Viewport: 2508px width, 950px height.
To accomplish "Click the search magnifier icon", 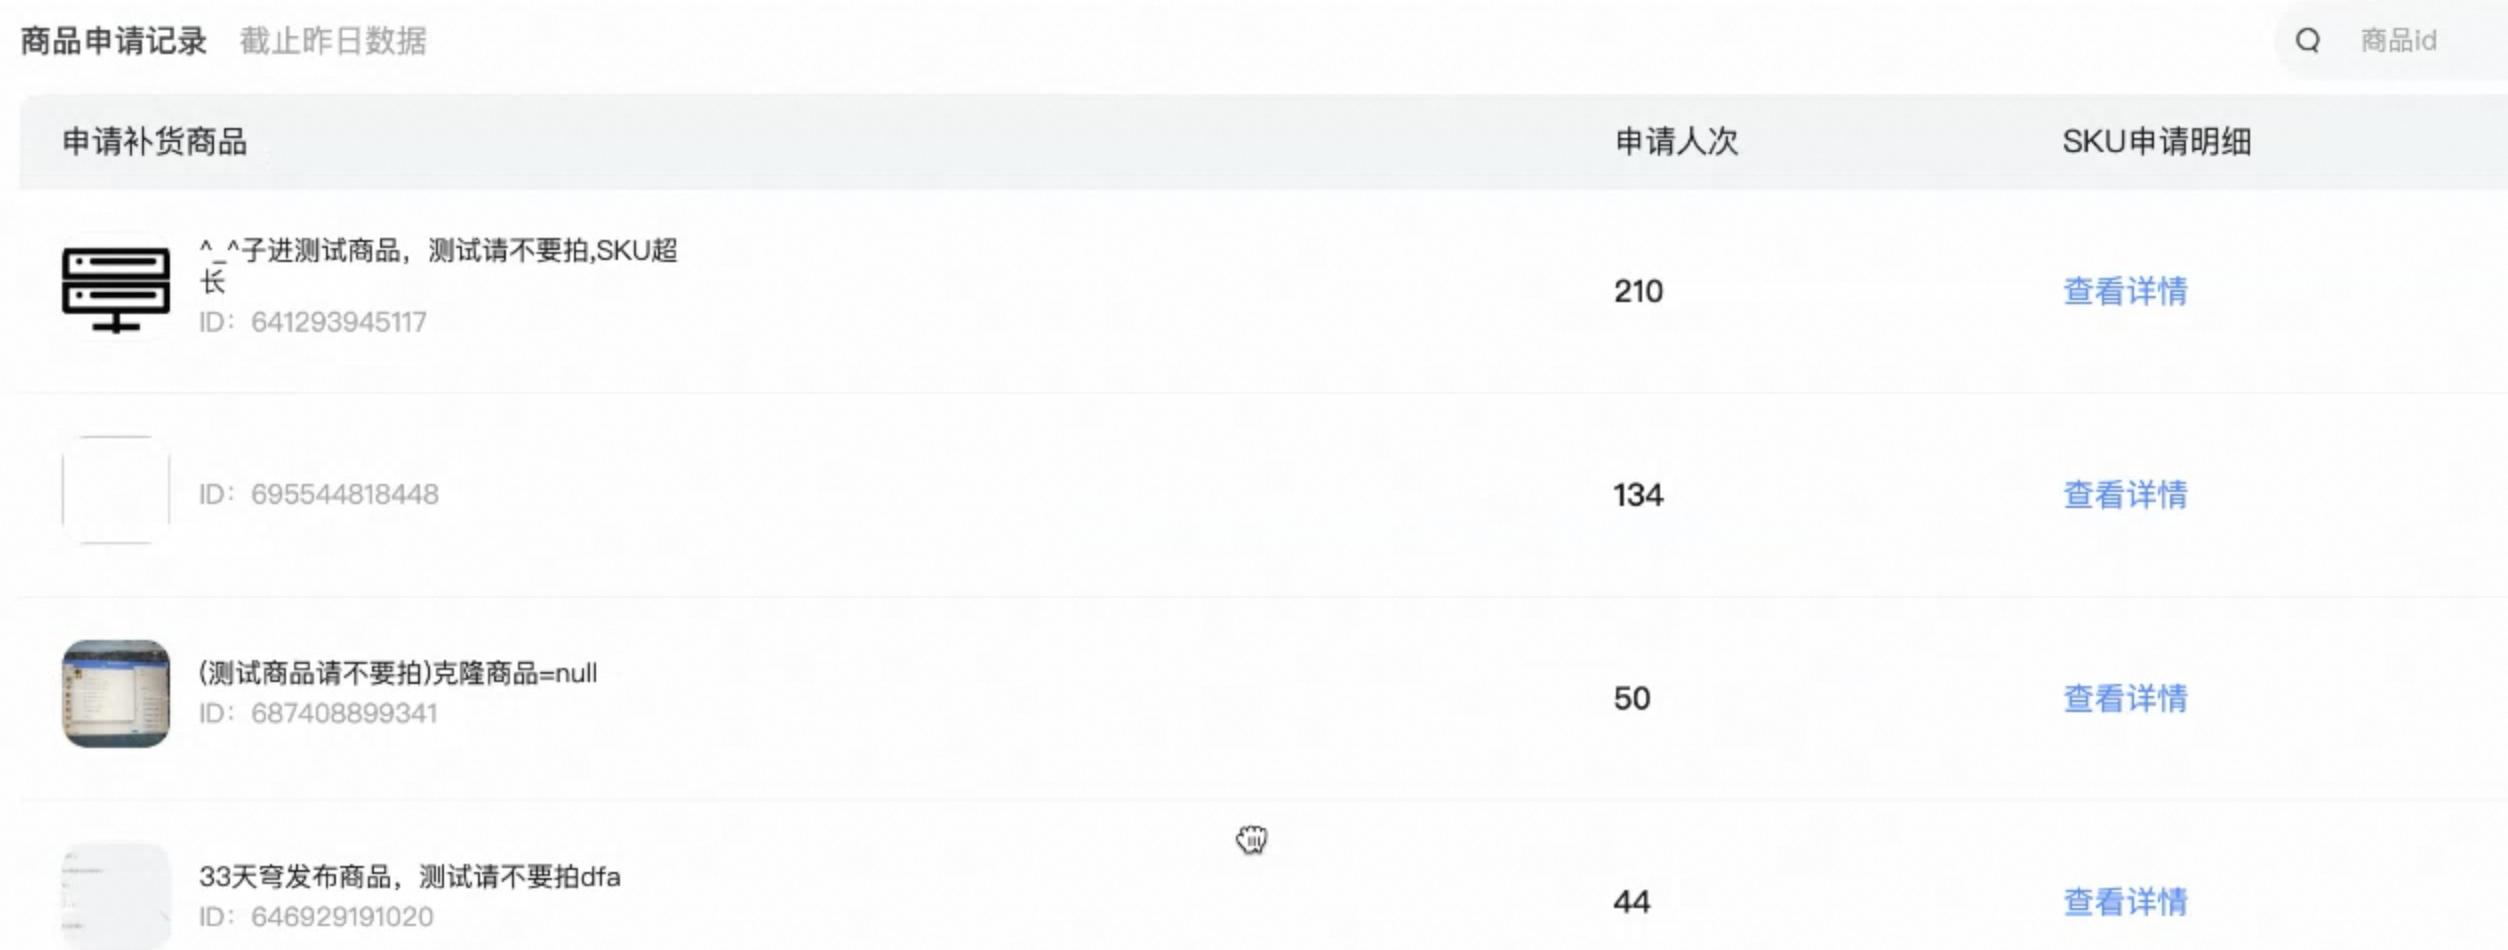I will point(2308,41).
